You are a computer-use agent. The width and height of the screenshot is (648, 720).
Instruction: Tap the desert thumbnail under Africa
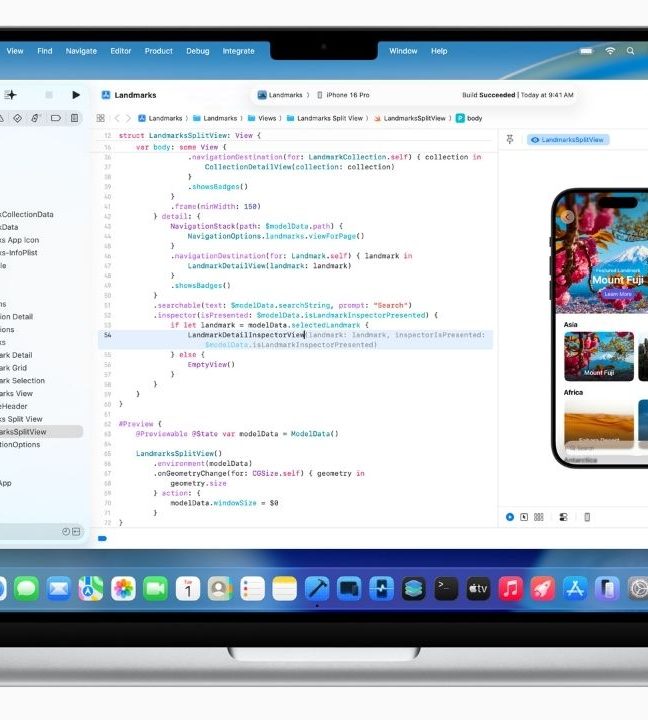coord(599,423)
